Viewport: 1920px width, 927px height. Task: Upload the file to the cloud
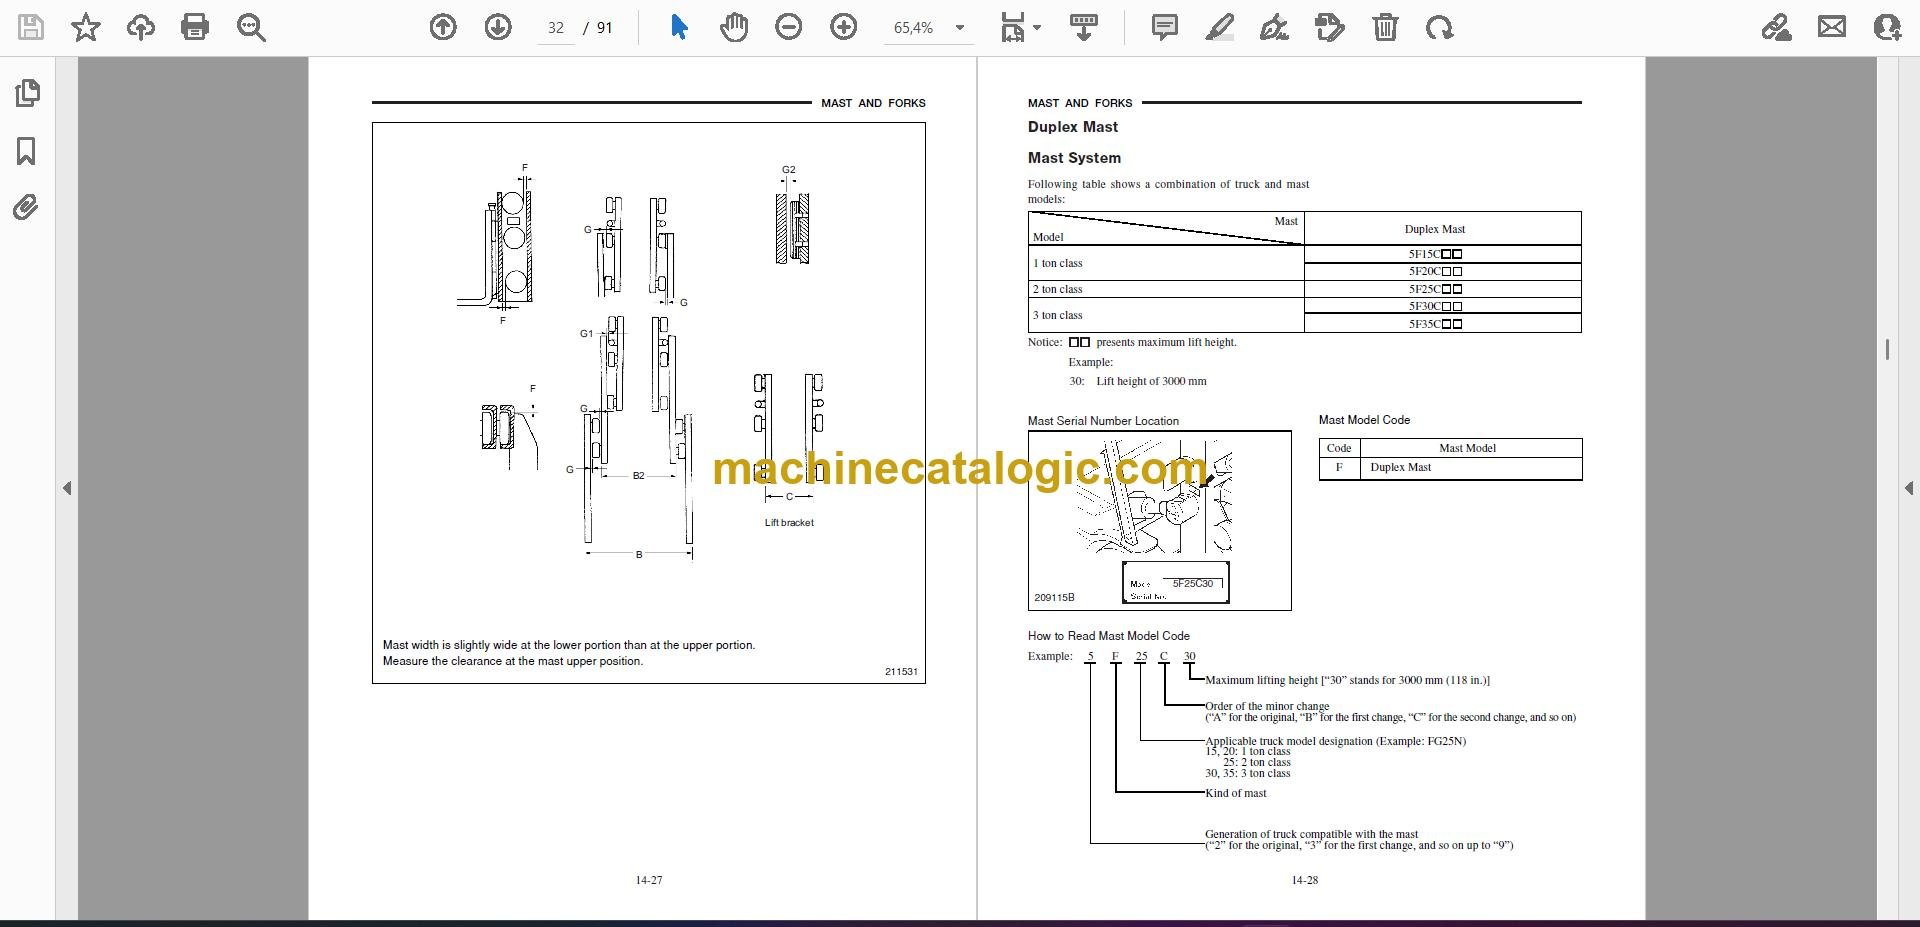pos(140,27)
